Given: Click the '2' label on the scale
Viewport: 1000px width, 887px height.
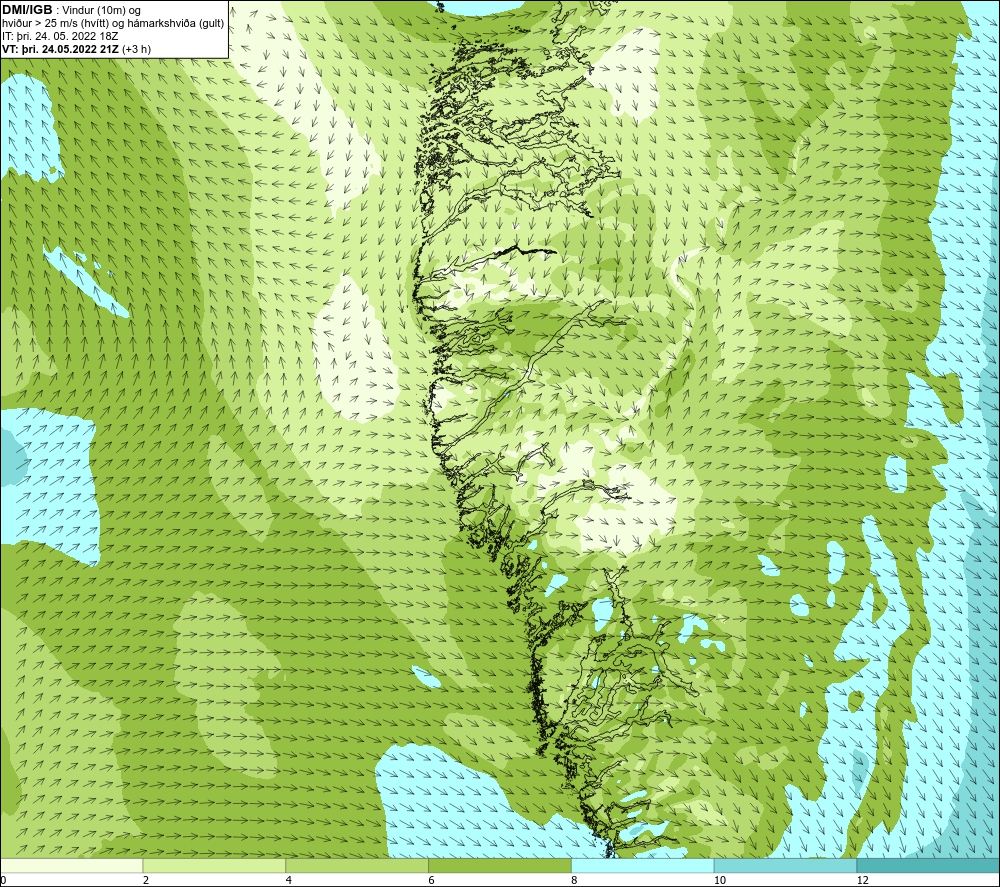Looking at the screenshot, I should (146, 880).
